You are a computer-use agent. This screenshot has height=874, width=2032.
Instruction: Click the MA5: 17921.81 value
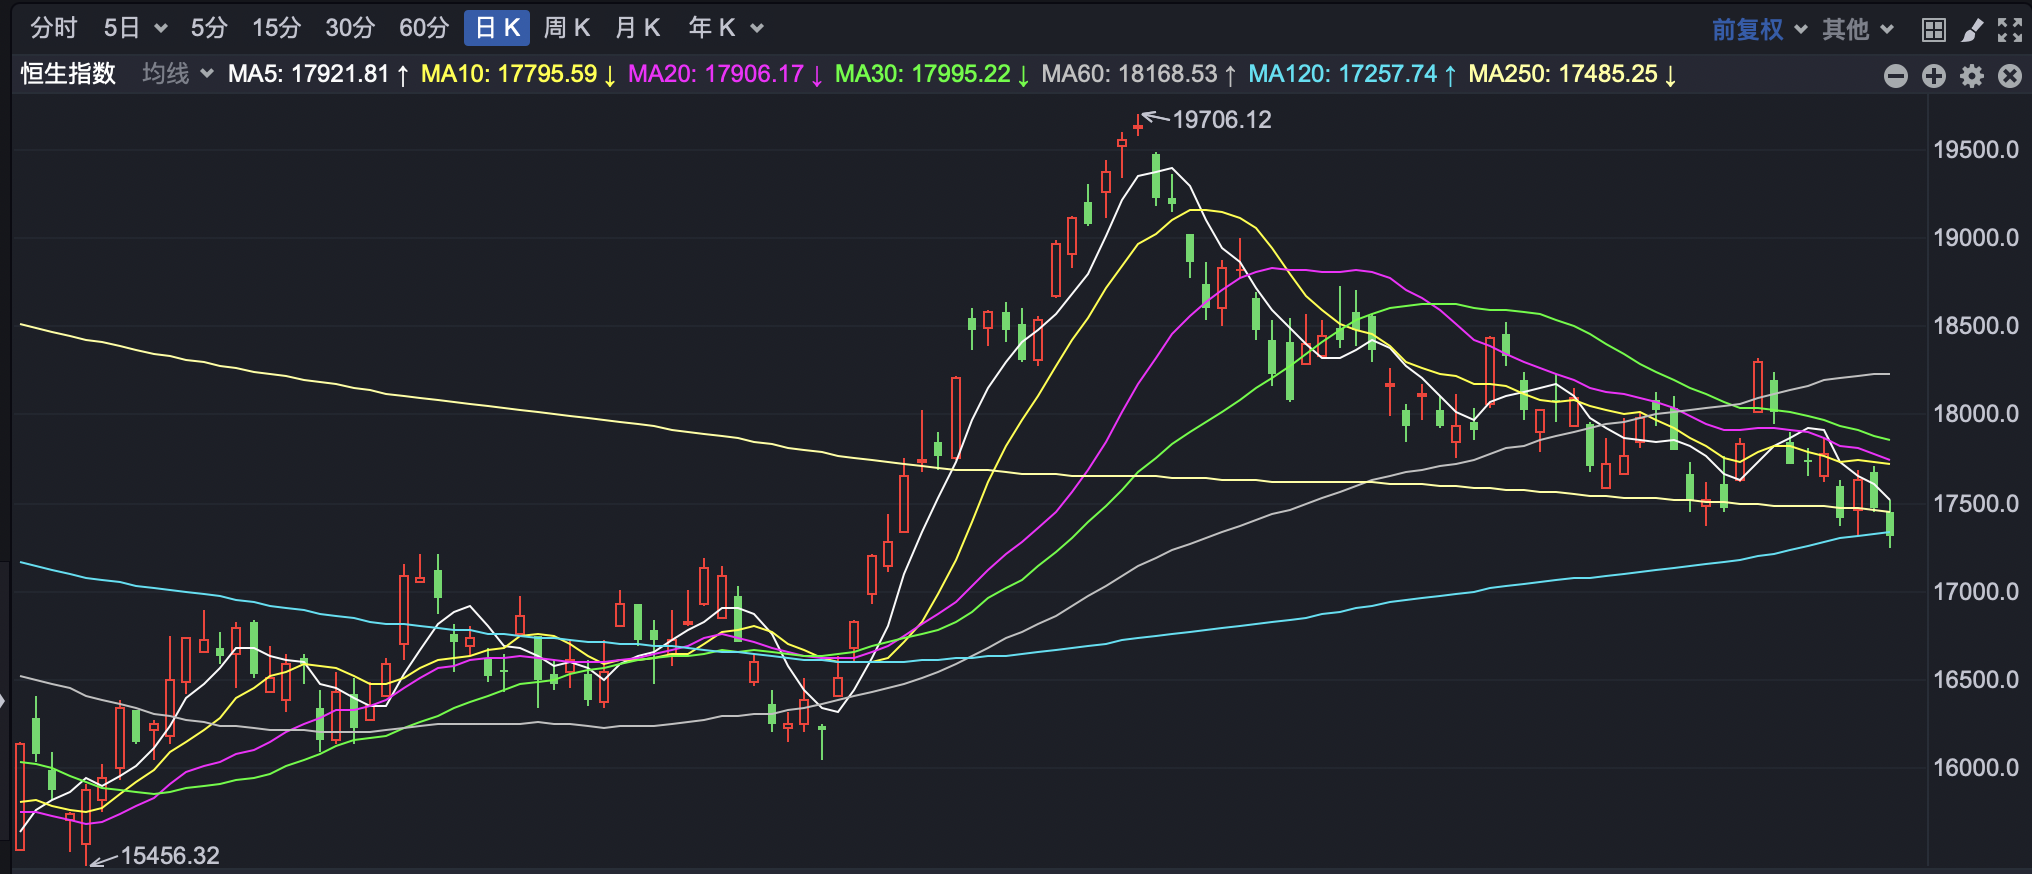pyautogui.click(x=318, y=74)
